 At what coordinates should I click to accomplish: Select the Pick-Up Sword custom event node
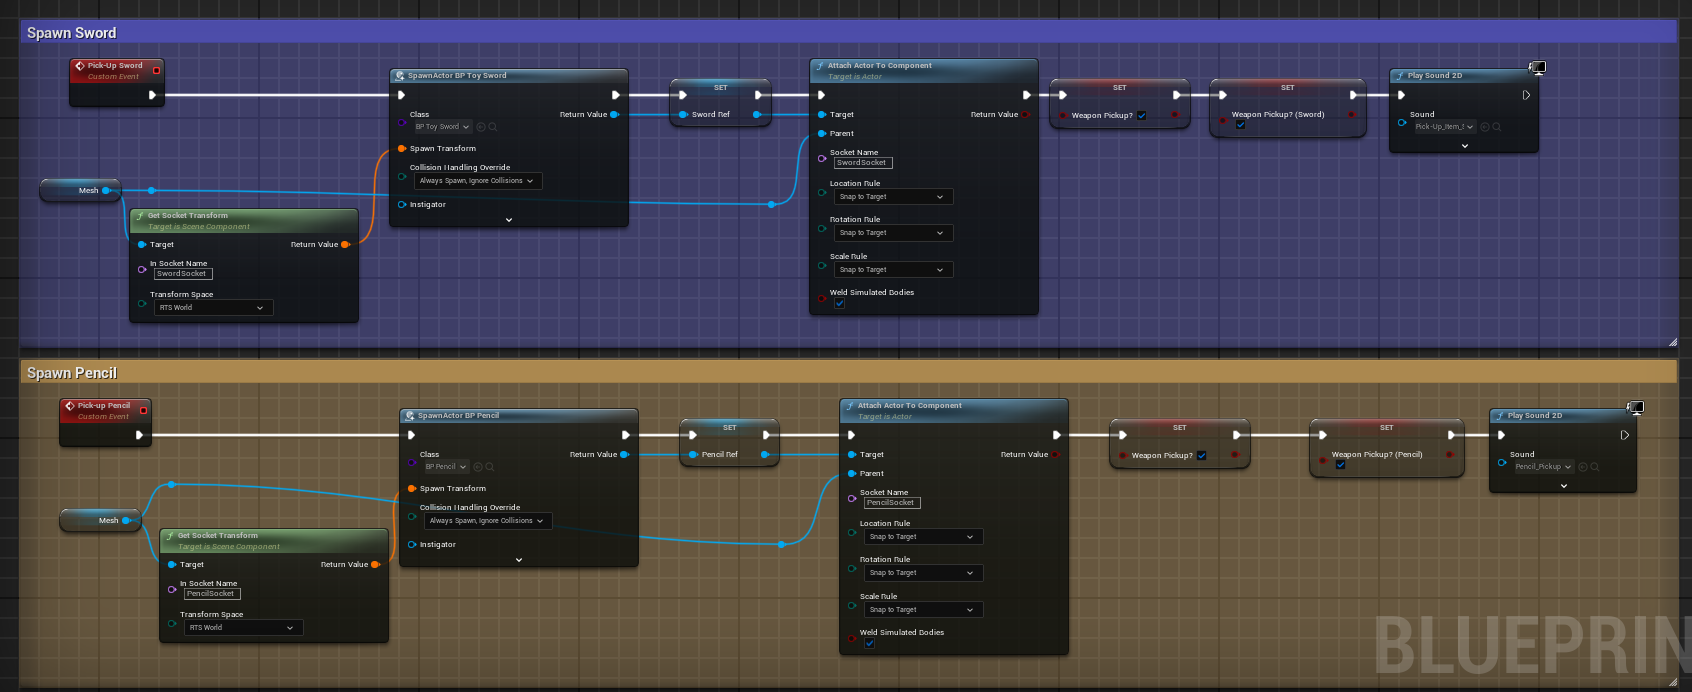(x=116, y=82)
